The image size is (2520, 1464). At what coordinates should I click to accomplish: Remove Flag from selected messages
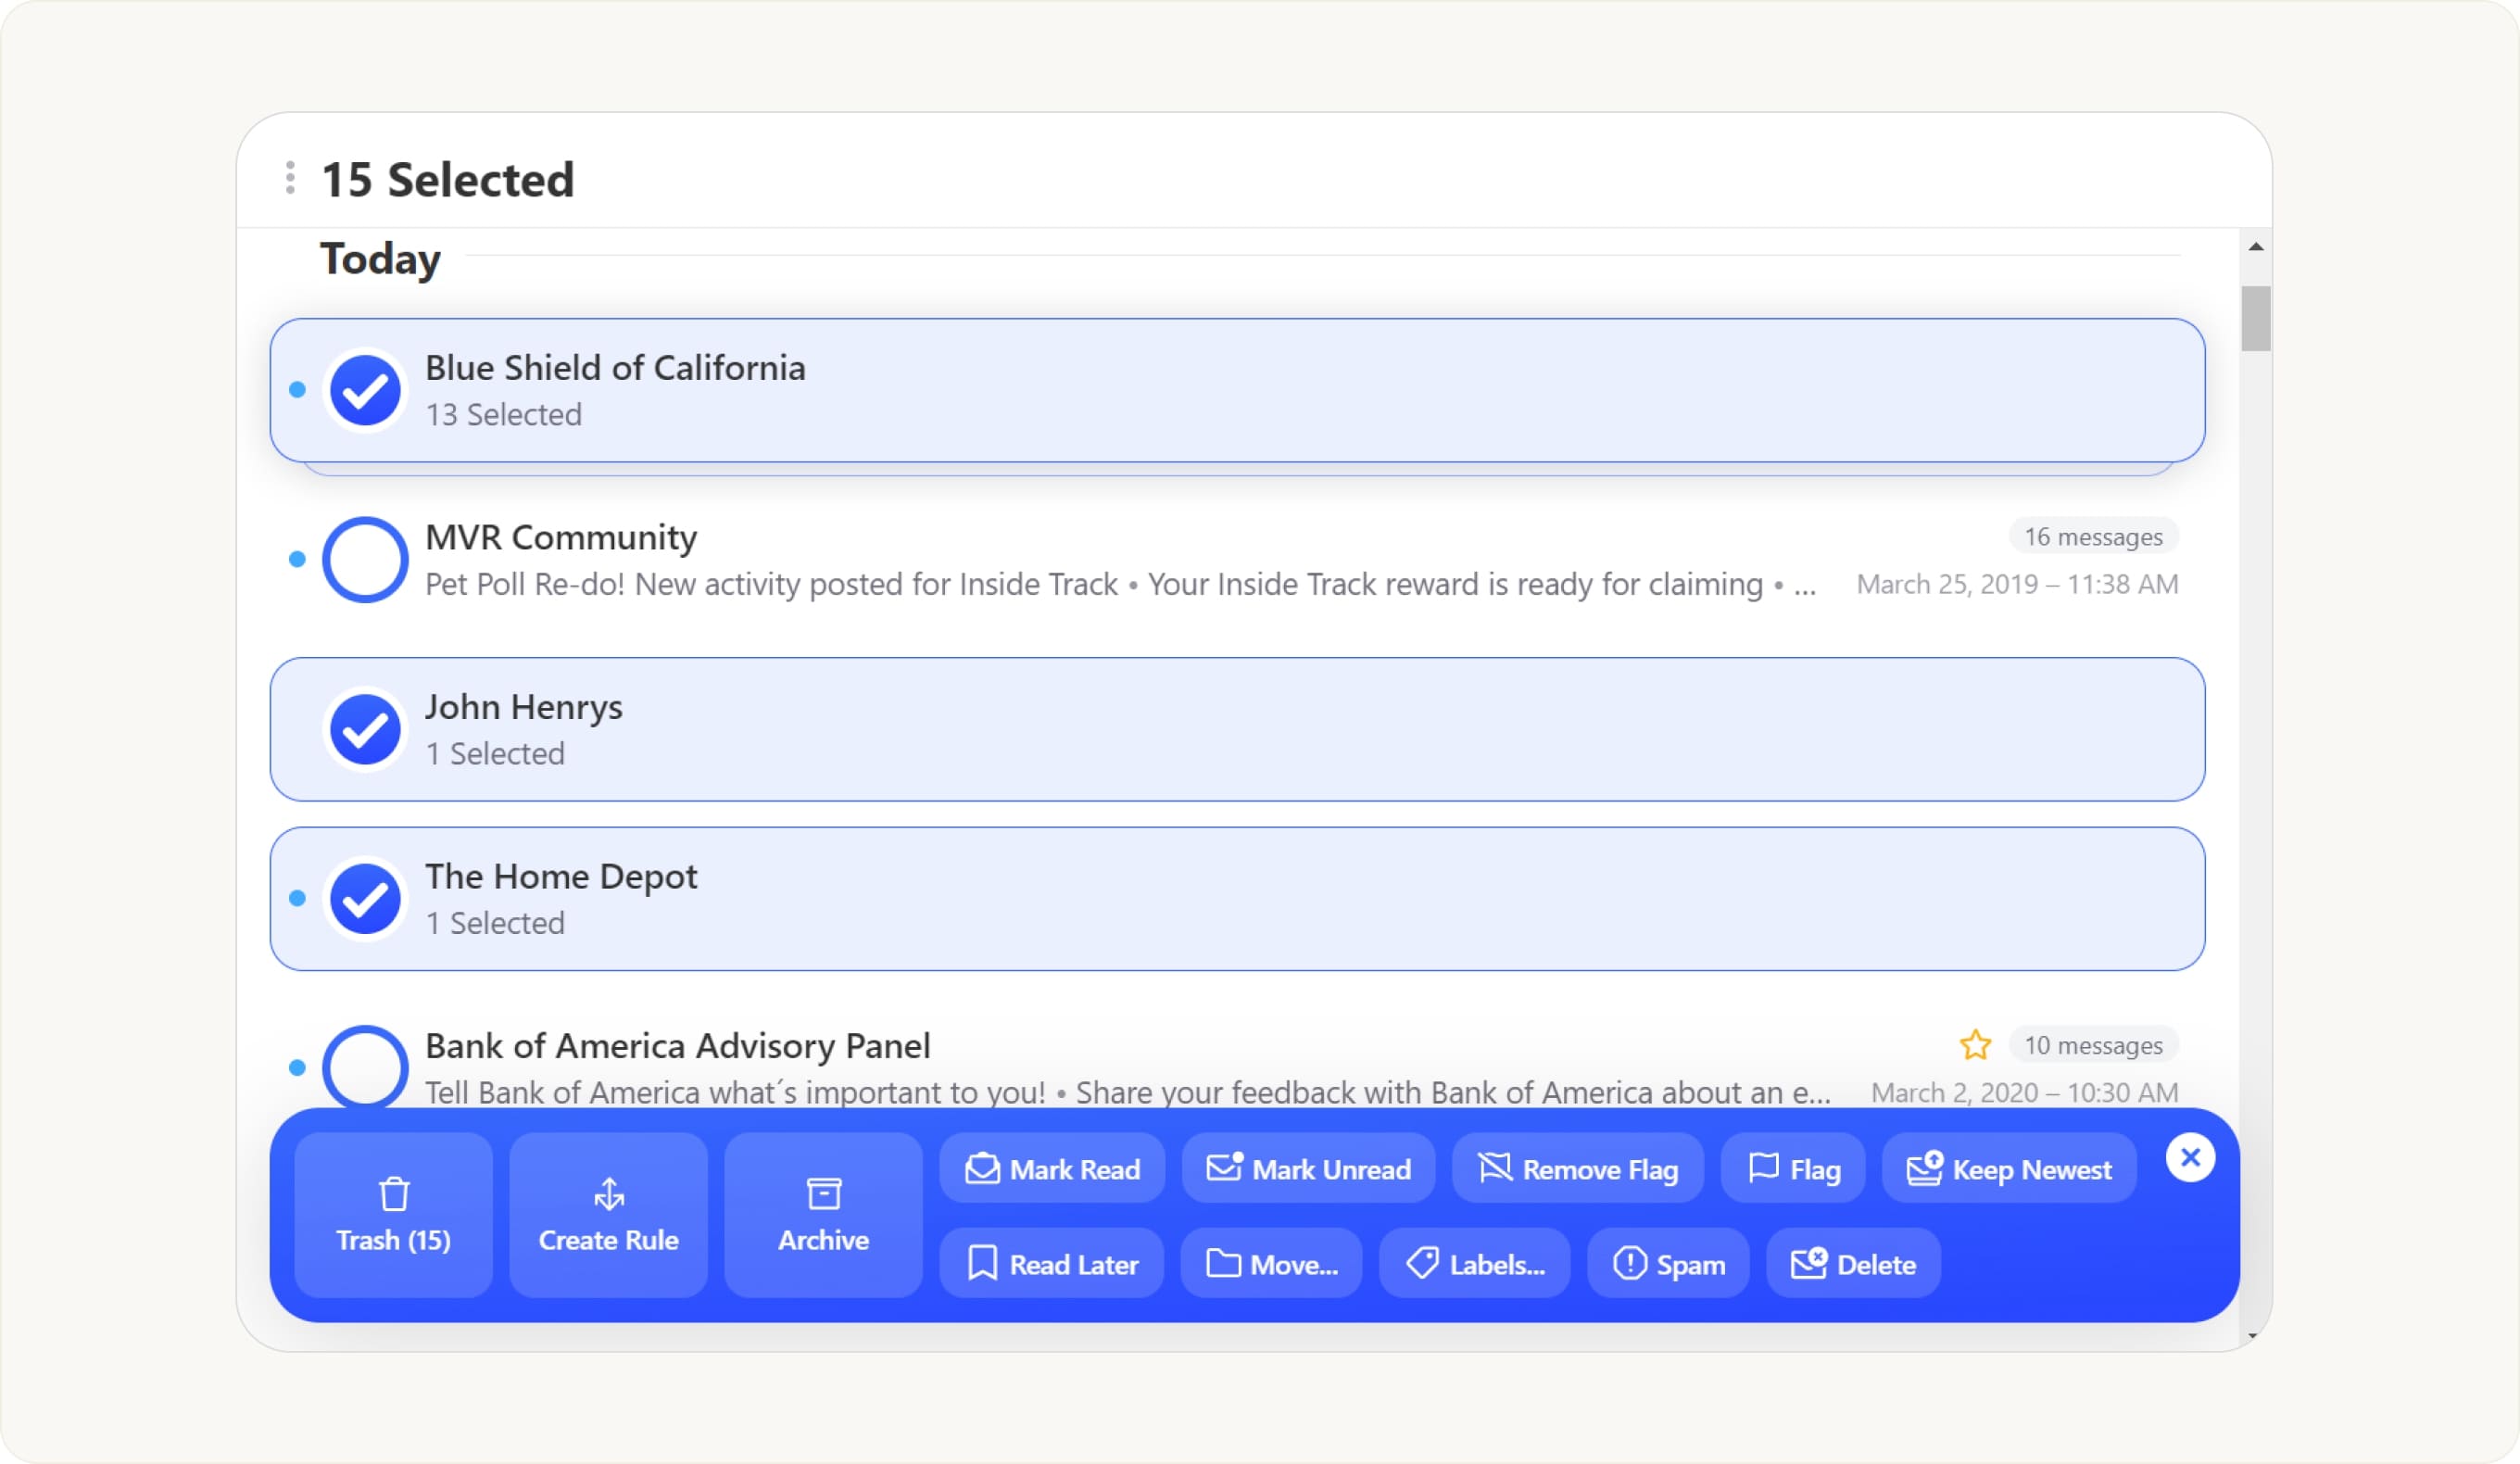point(1577,1168)
